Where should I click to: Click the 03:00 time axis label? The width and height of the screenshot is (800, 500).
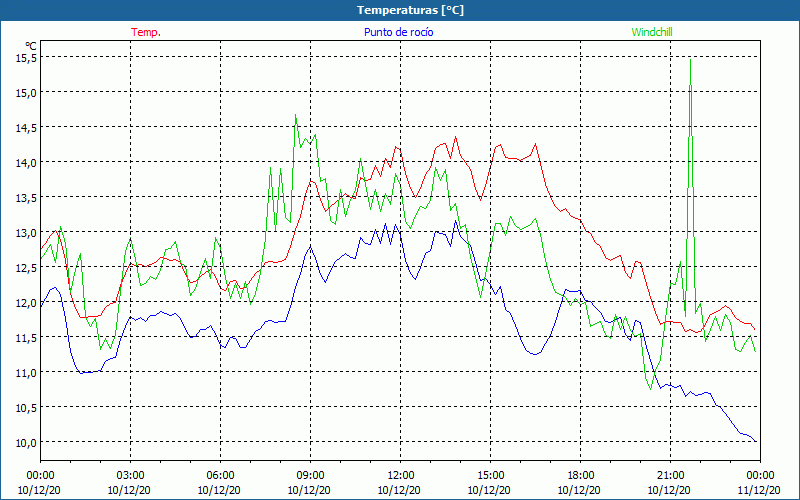tap(130, 476)
